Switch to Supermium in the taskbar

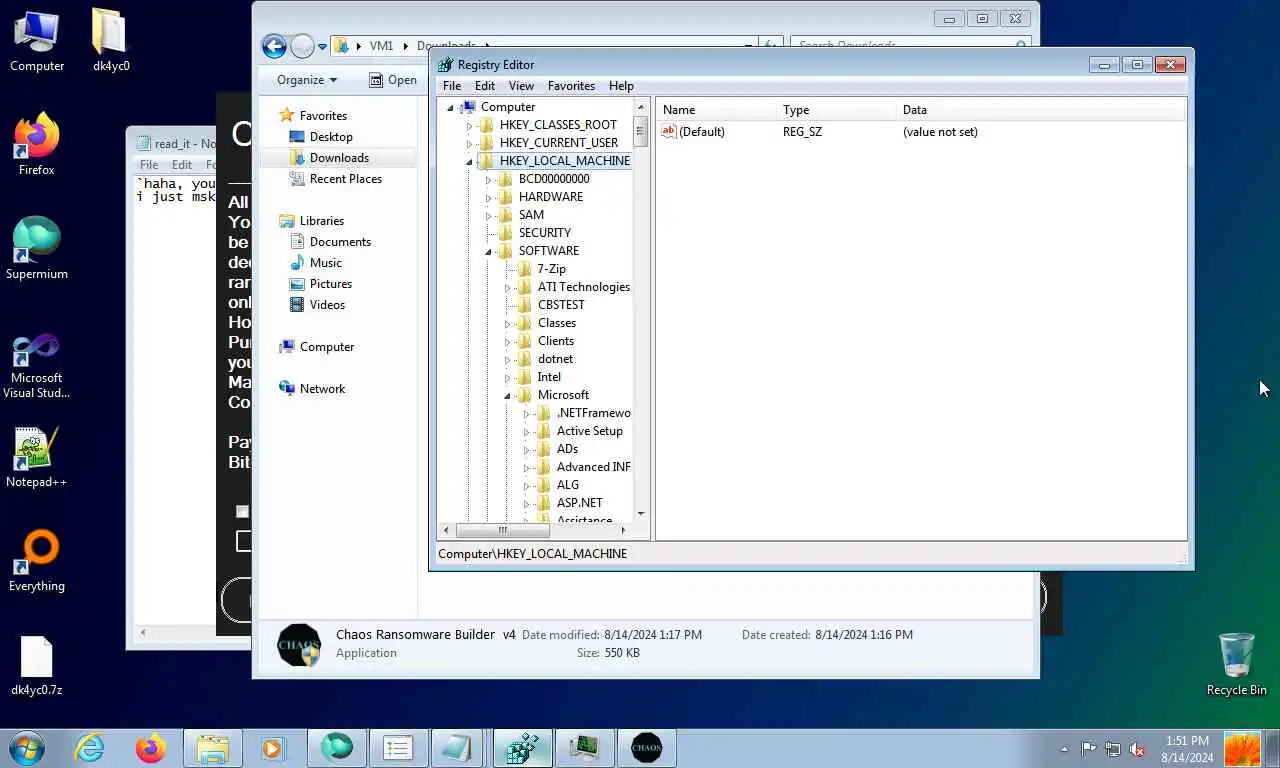337,748
